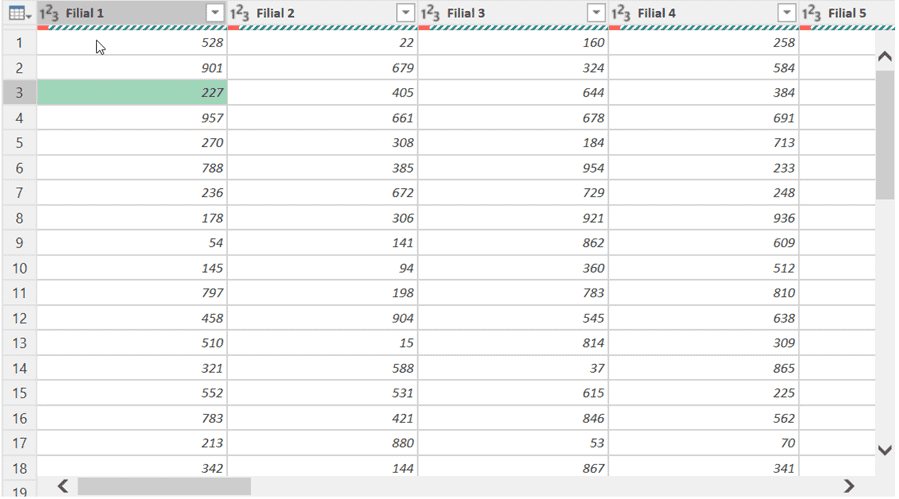The width and height of the screenshot is (899, 499).
Task: Select the Filial 1 column header
Action: pyautogui.click(x=132, y=13)
